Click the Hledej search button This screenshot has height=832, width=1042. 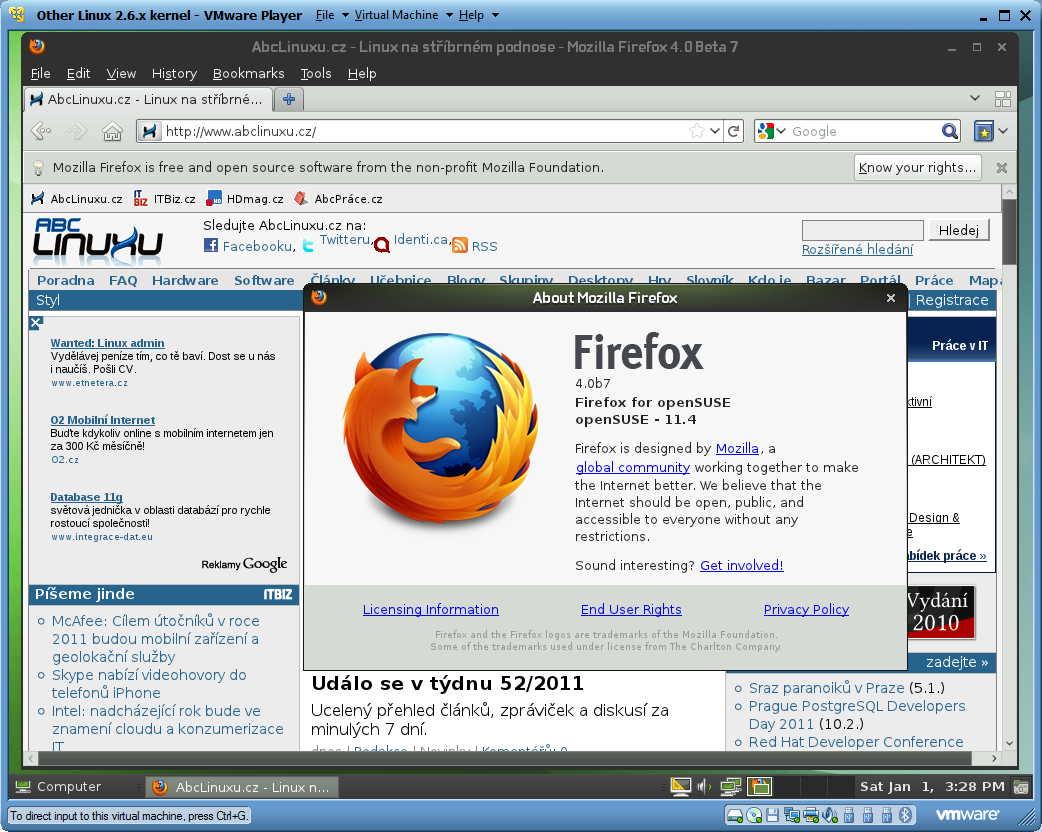(x=958, y=230)
